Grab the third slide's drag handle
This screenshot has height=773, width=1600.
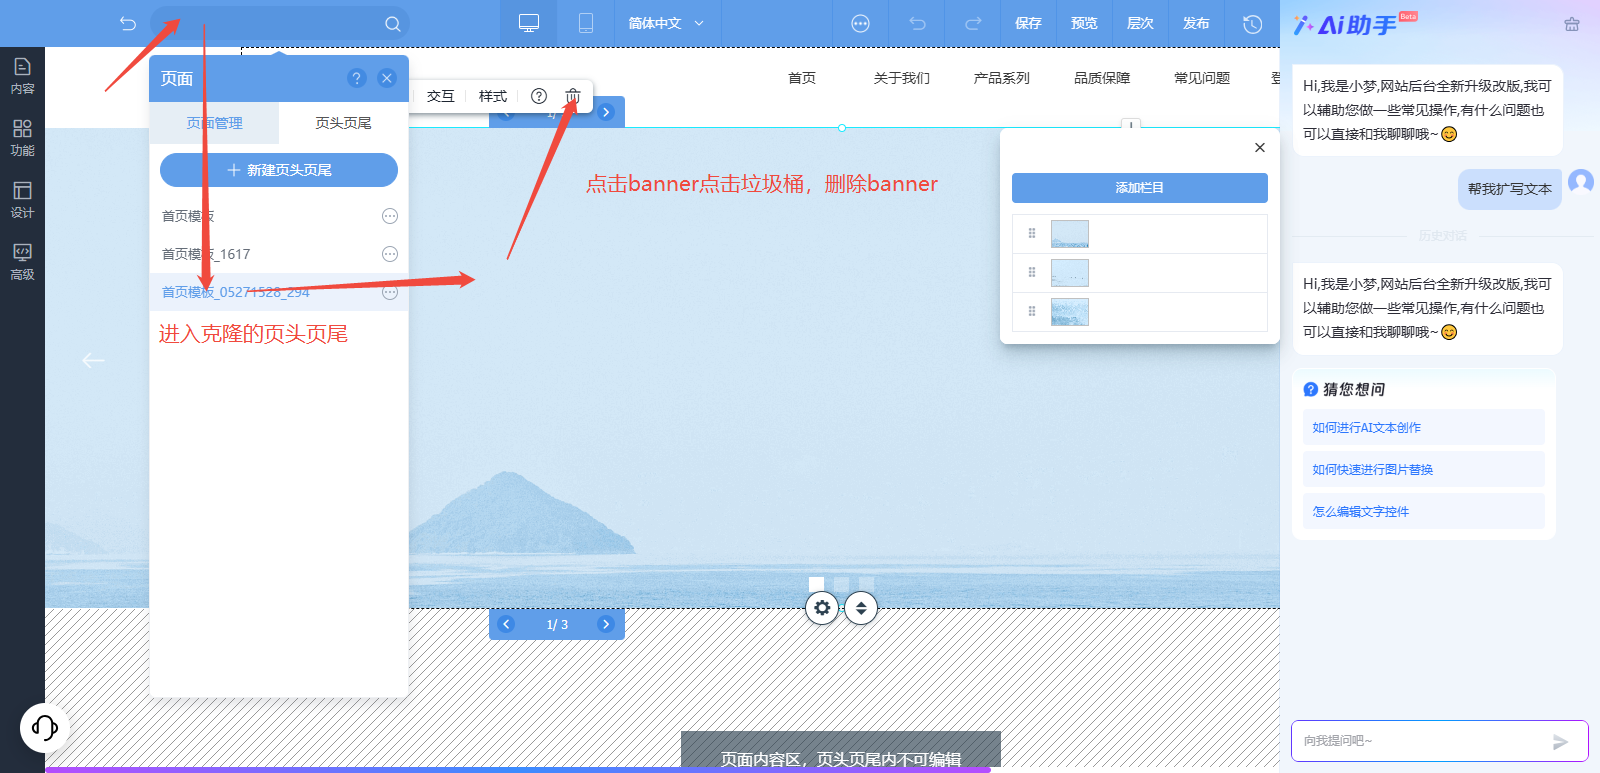1032,311
